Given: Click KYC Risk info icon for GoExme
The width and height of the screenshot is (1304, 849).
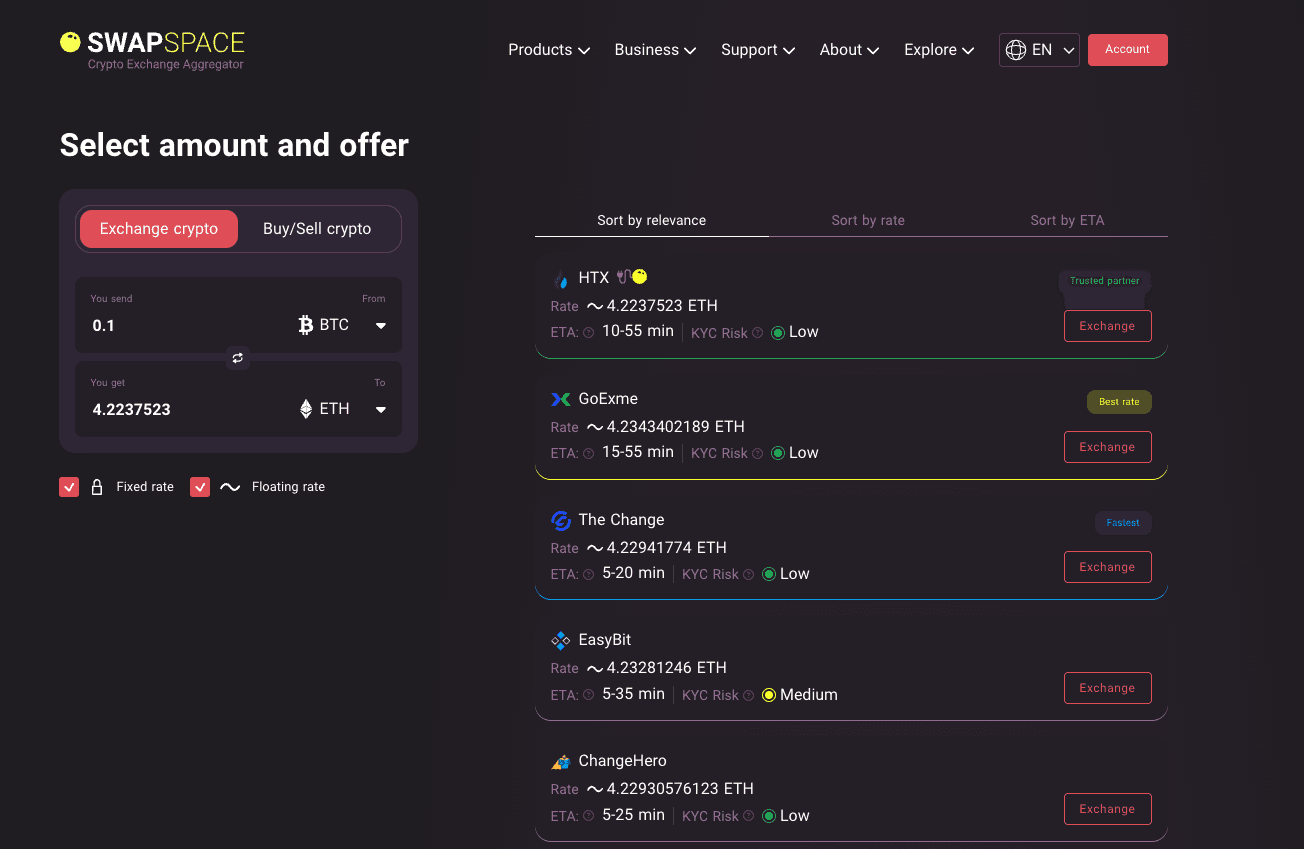Looking at the screenshot, I should (757, 454).
